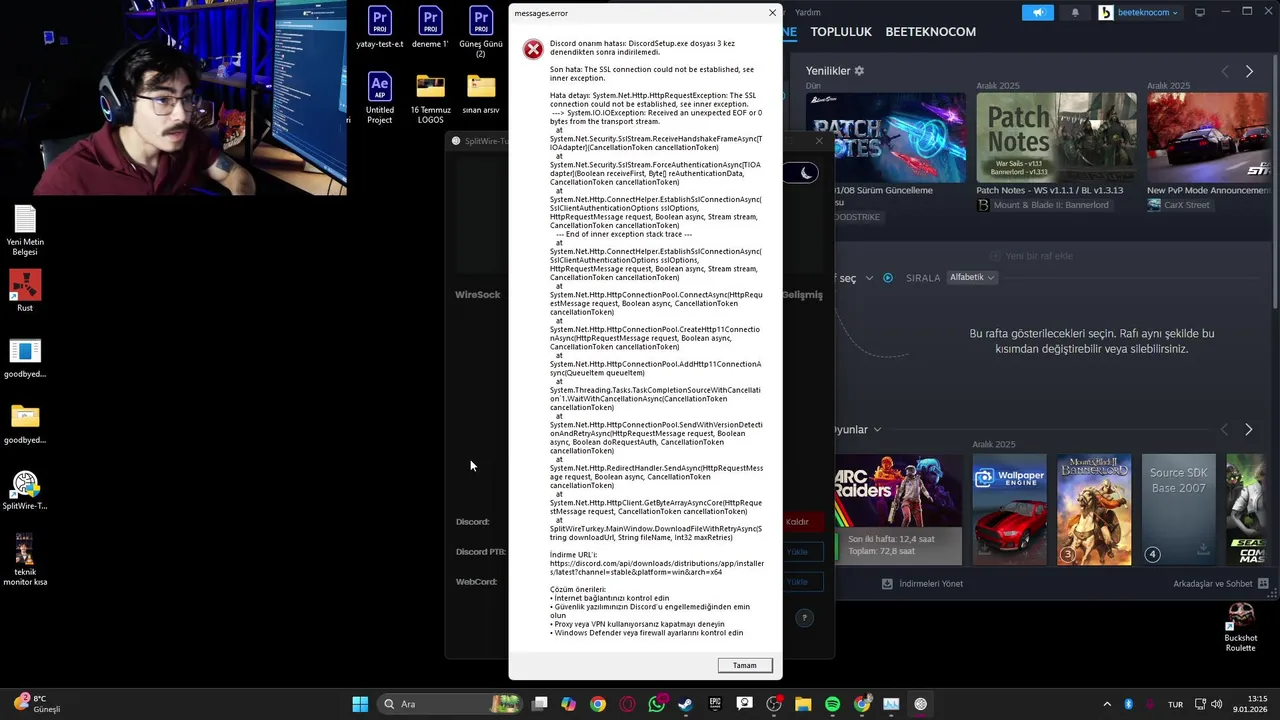Select the Source SDK Base 2007 tile
The height and width of the screenshot is (720, 1280).
point(1179,509)
